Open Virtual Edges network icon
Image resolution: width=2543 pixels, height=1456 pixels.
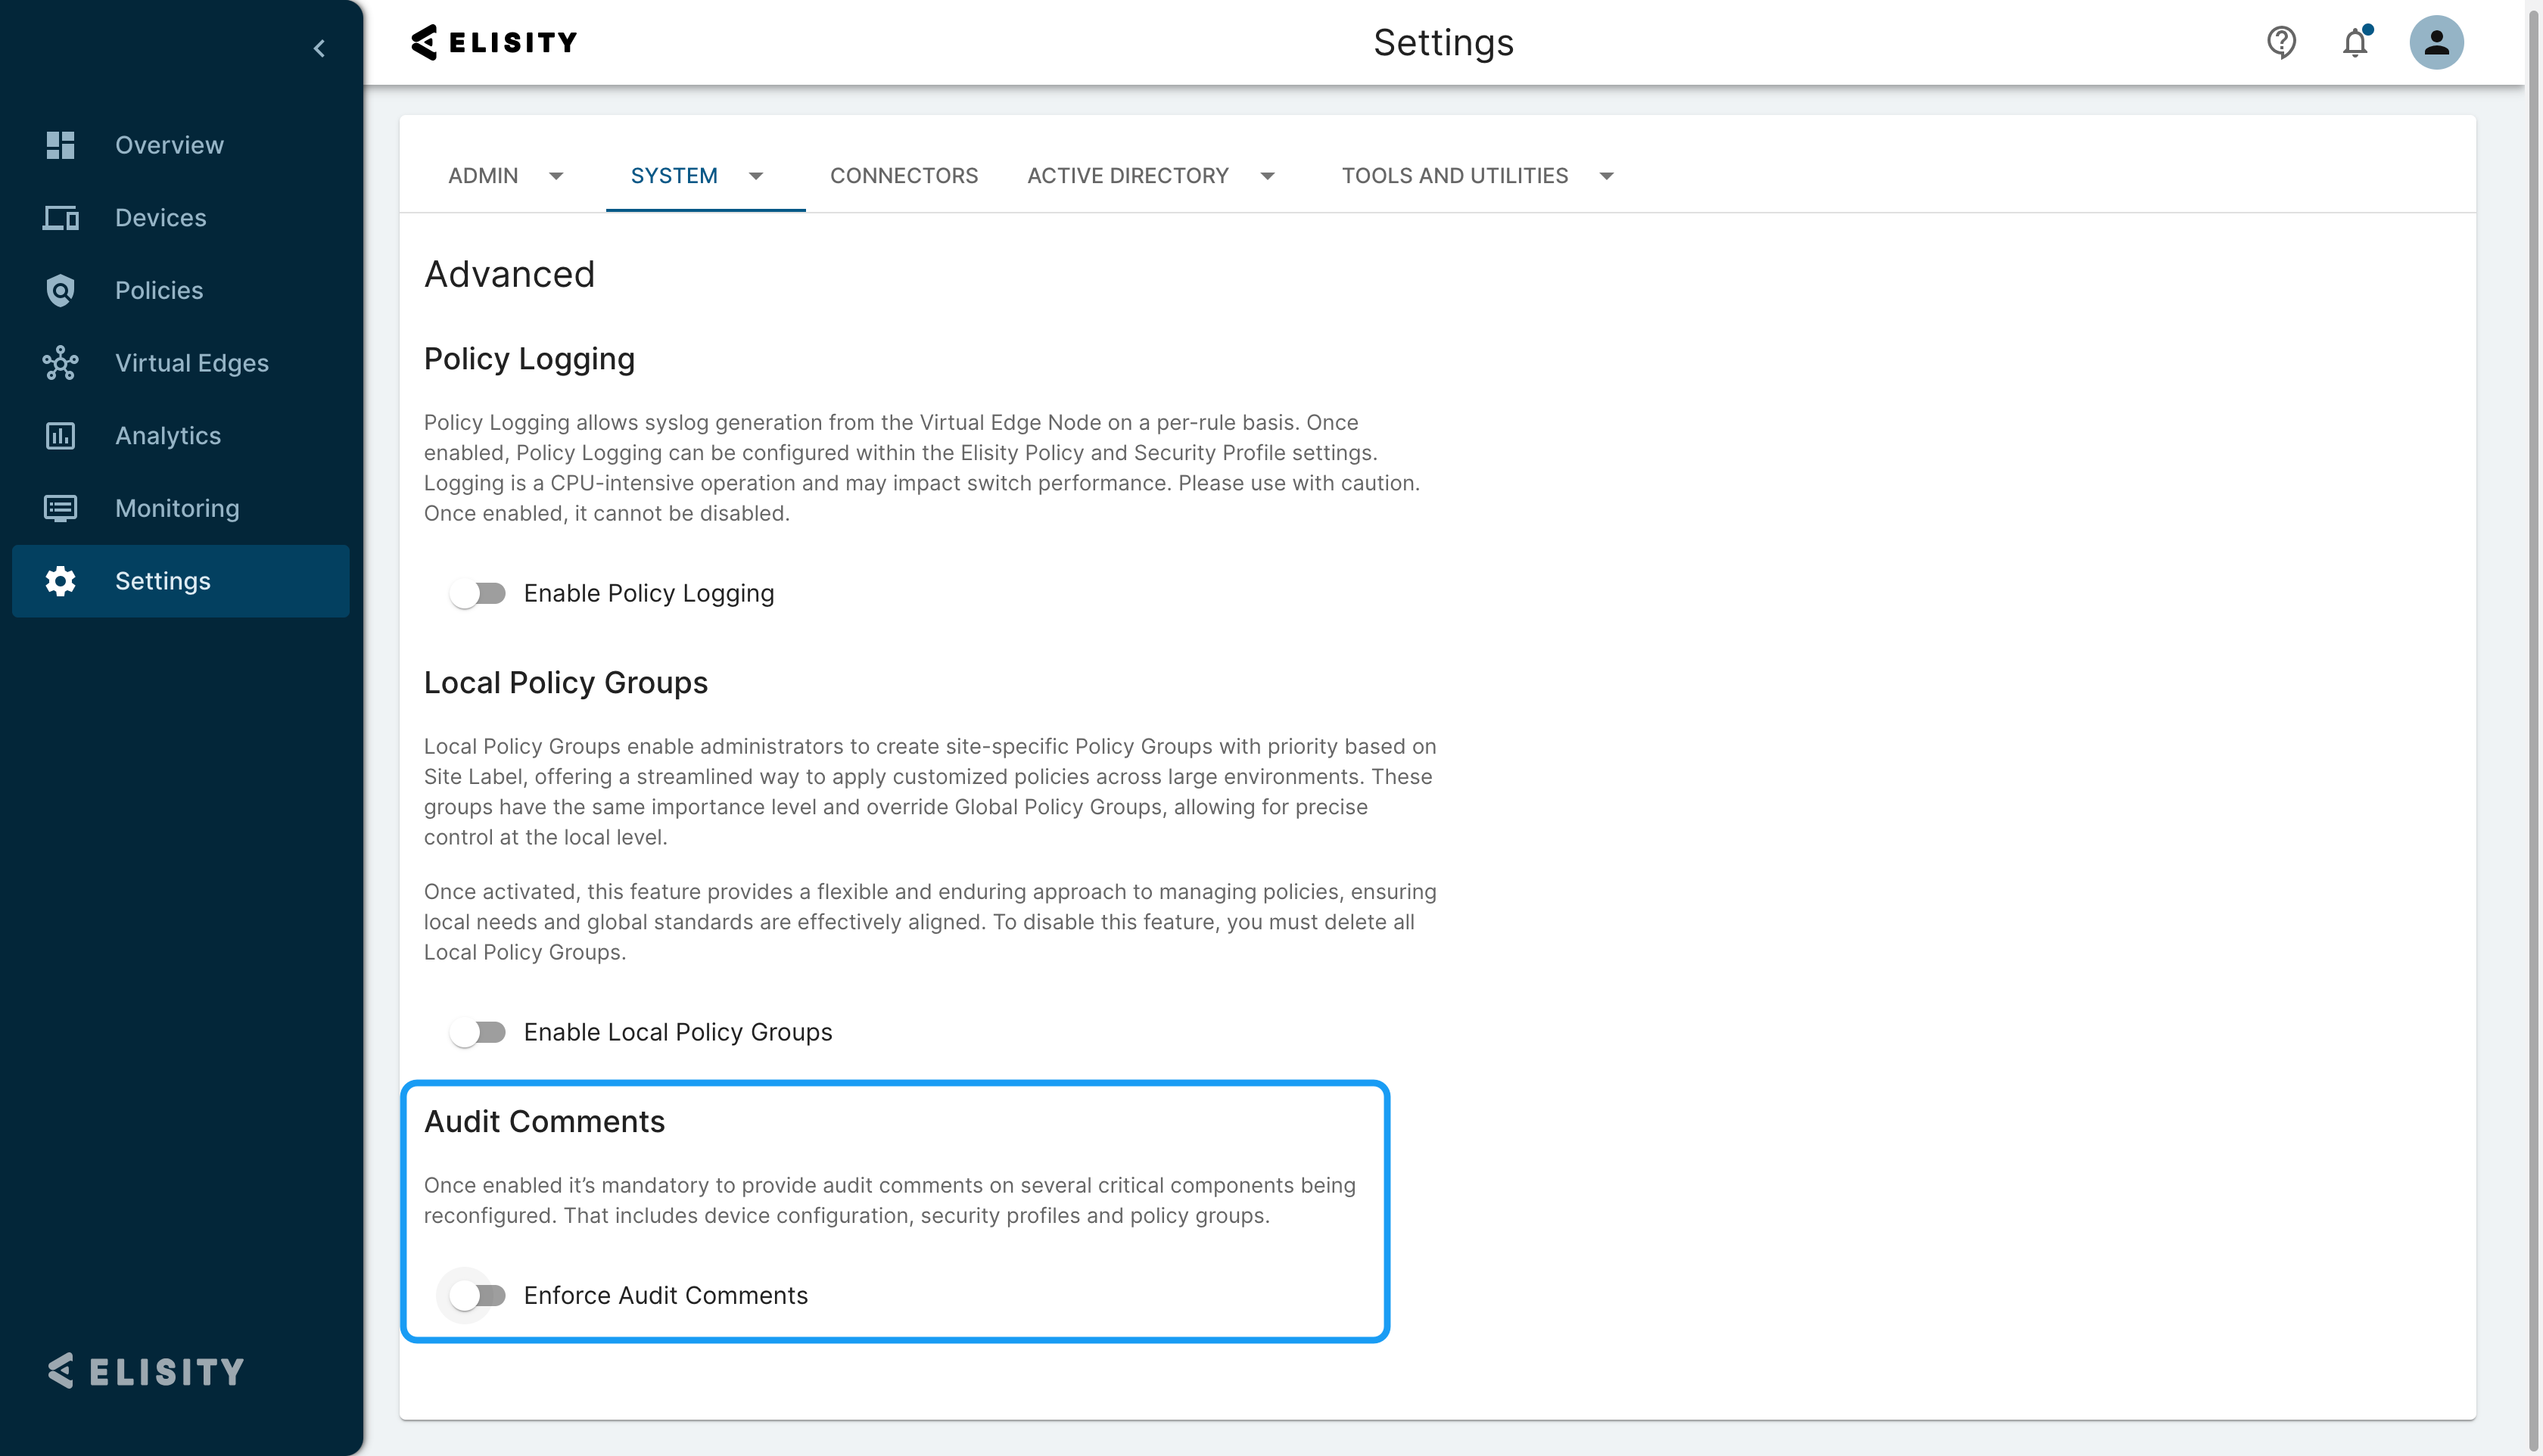(x=60, y=363)
